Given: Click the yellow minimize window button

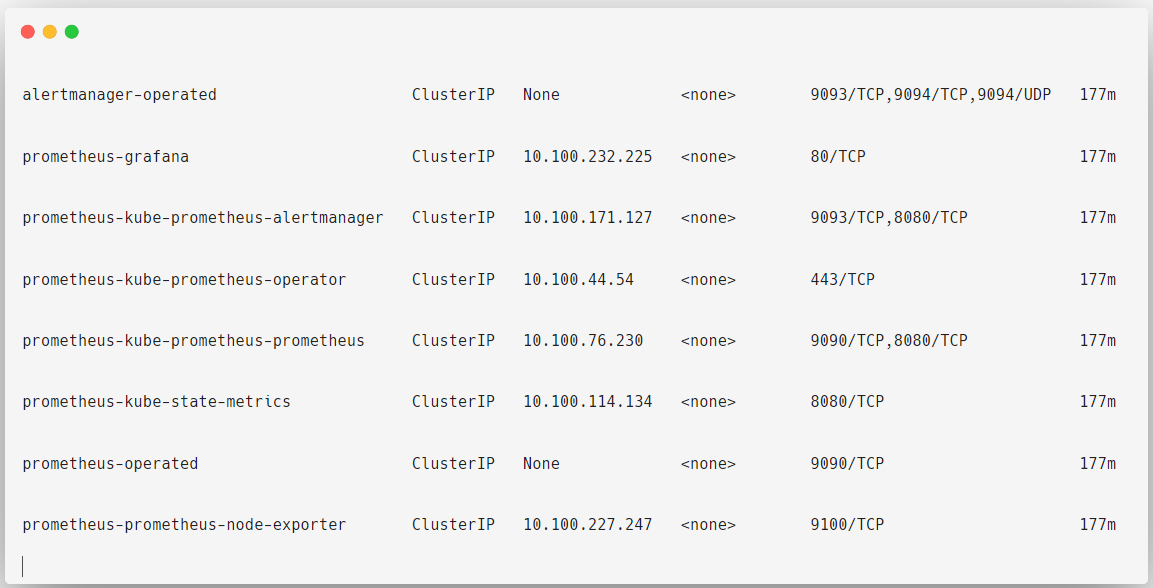Looking at the screenshot, I should (x=48, y=31).
